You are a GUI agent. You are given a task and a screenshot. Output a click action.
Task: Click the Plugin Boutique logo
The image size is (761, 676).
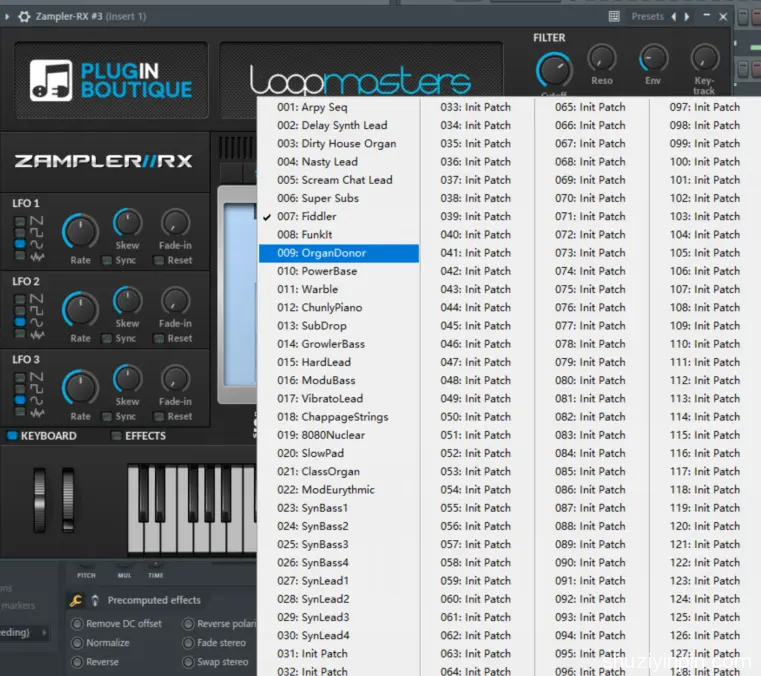point(110,80)
